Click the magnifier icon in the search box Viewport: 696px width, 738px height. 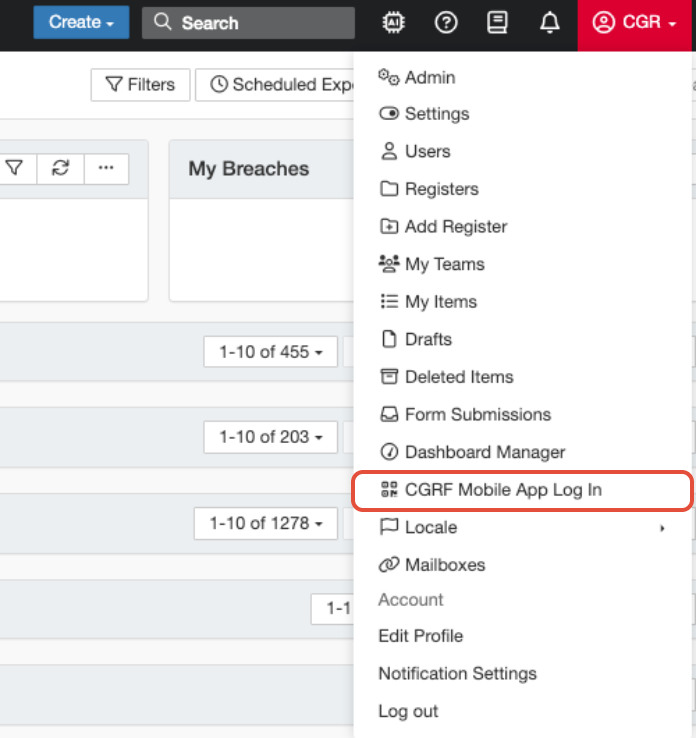coord(163,22)
